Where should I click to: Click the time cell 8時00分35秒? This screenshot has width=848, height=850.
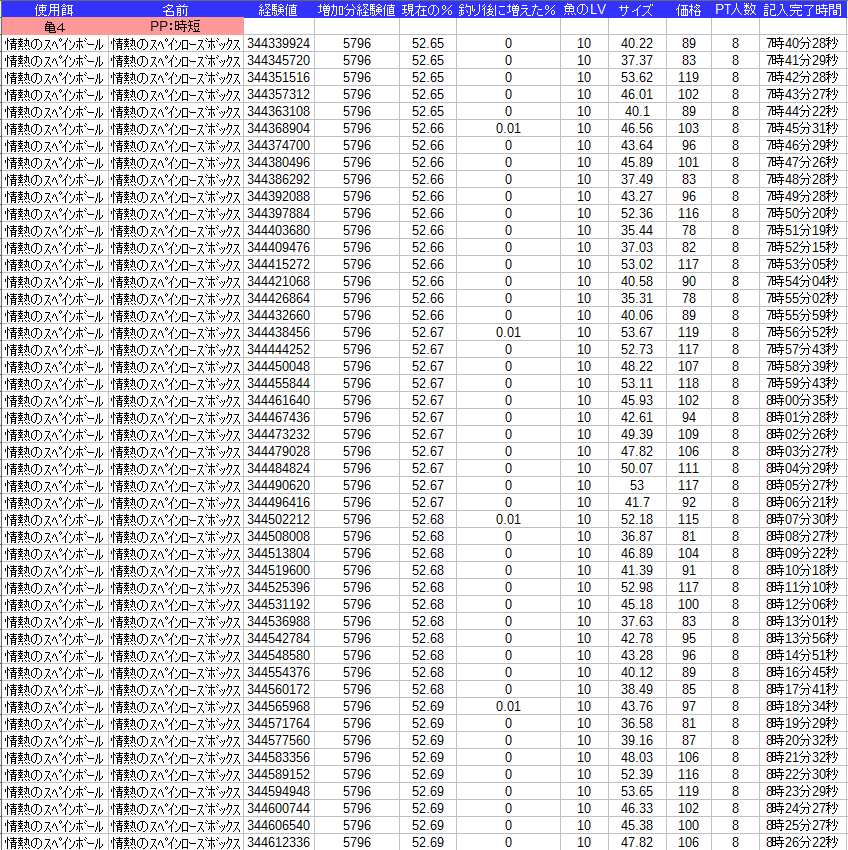802,400
